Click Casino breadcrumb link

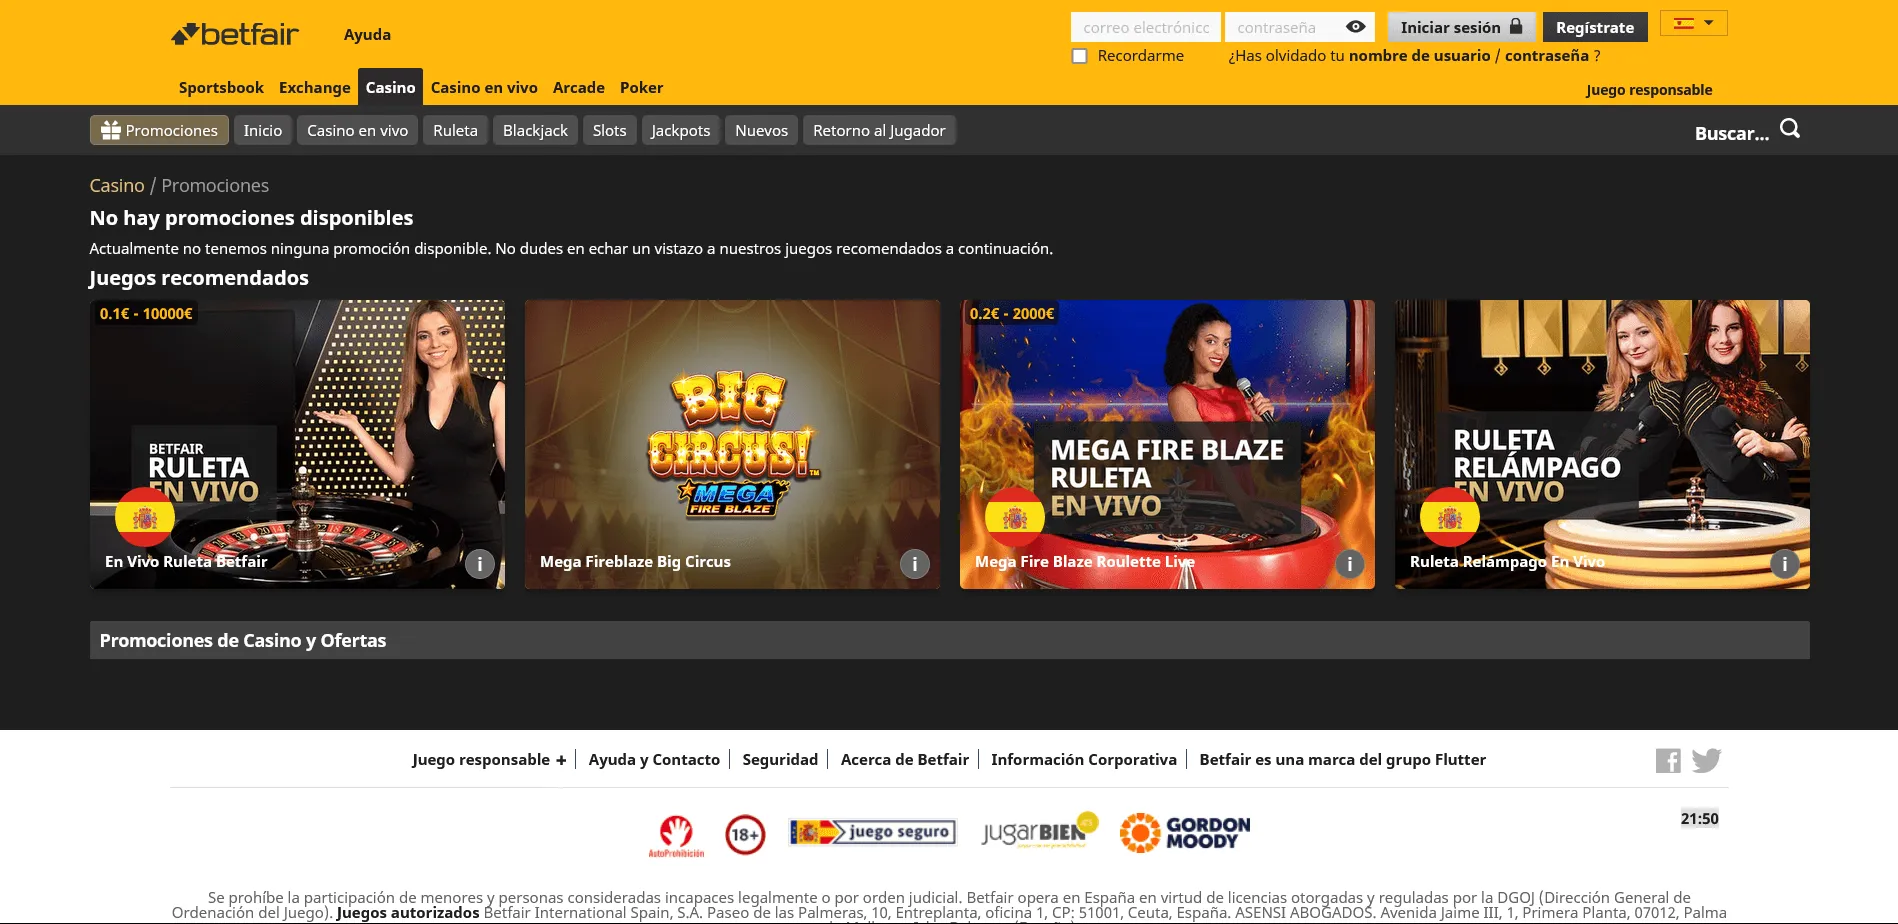coord(117,186)
